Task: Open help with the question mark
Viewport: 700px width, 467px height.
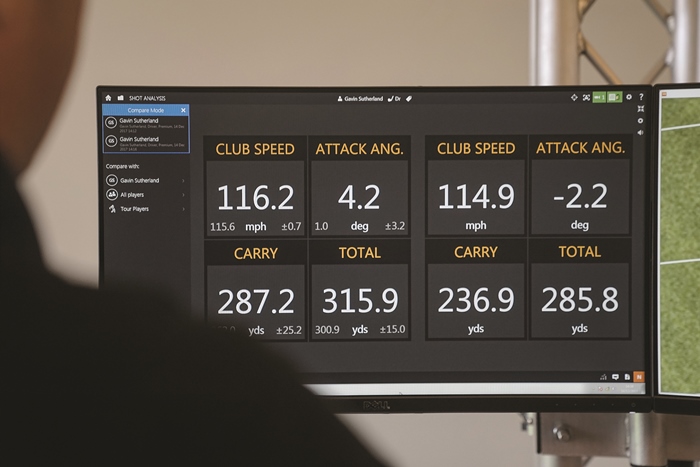Action: pos(641,97)
